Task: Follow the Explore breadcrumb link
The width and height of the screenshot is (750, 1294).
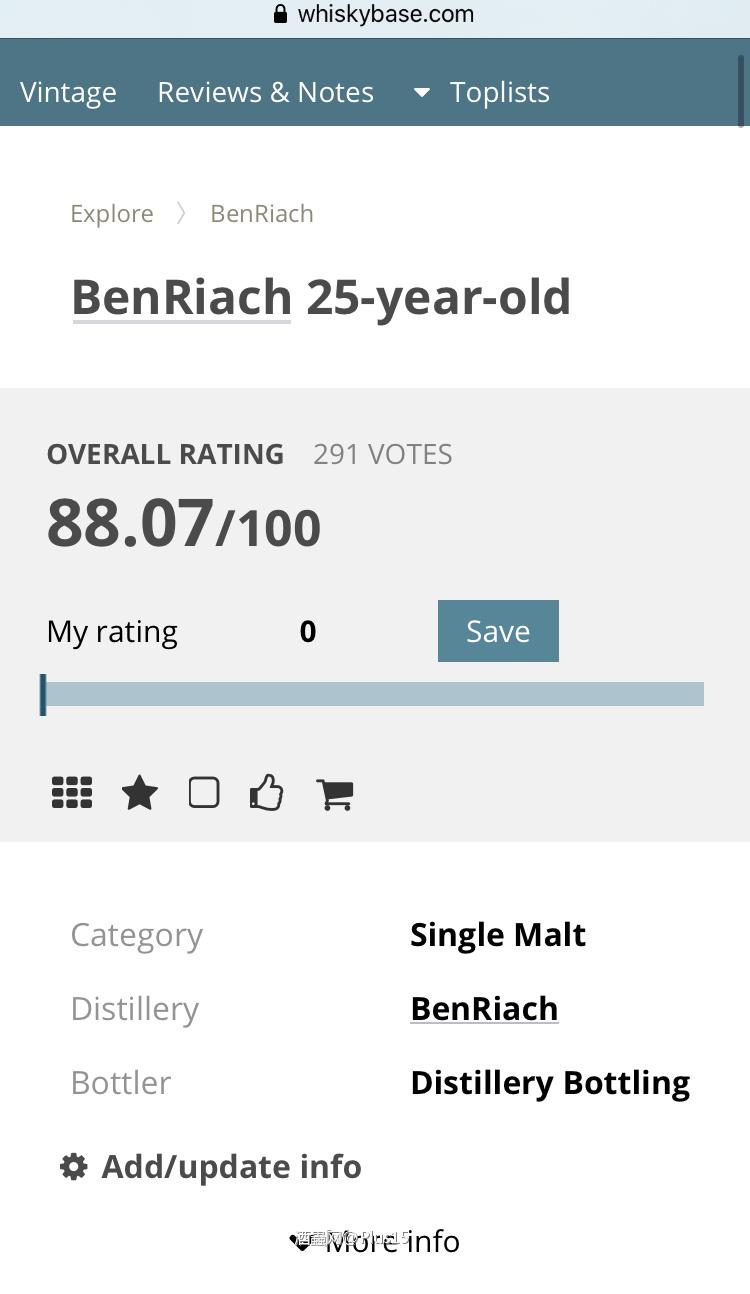Action: click(112, 214)
